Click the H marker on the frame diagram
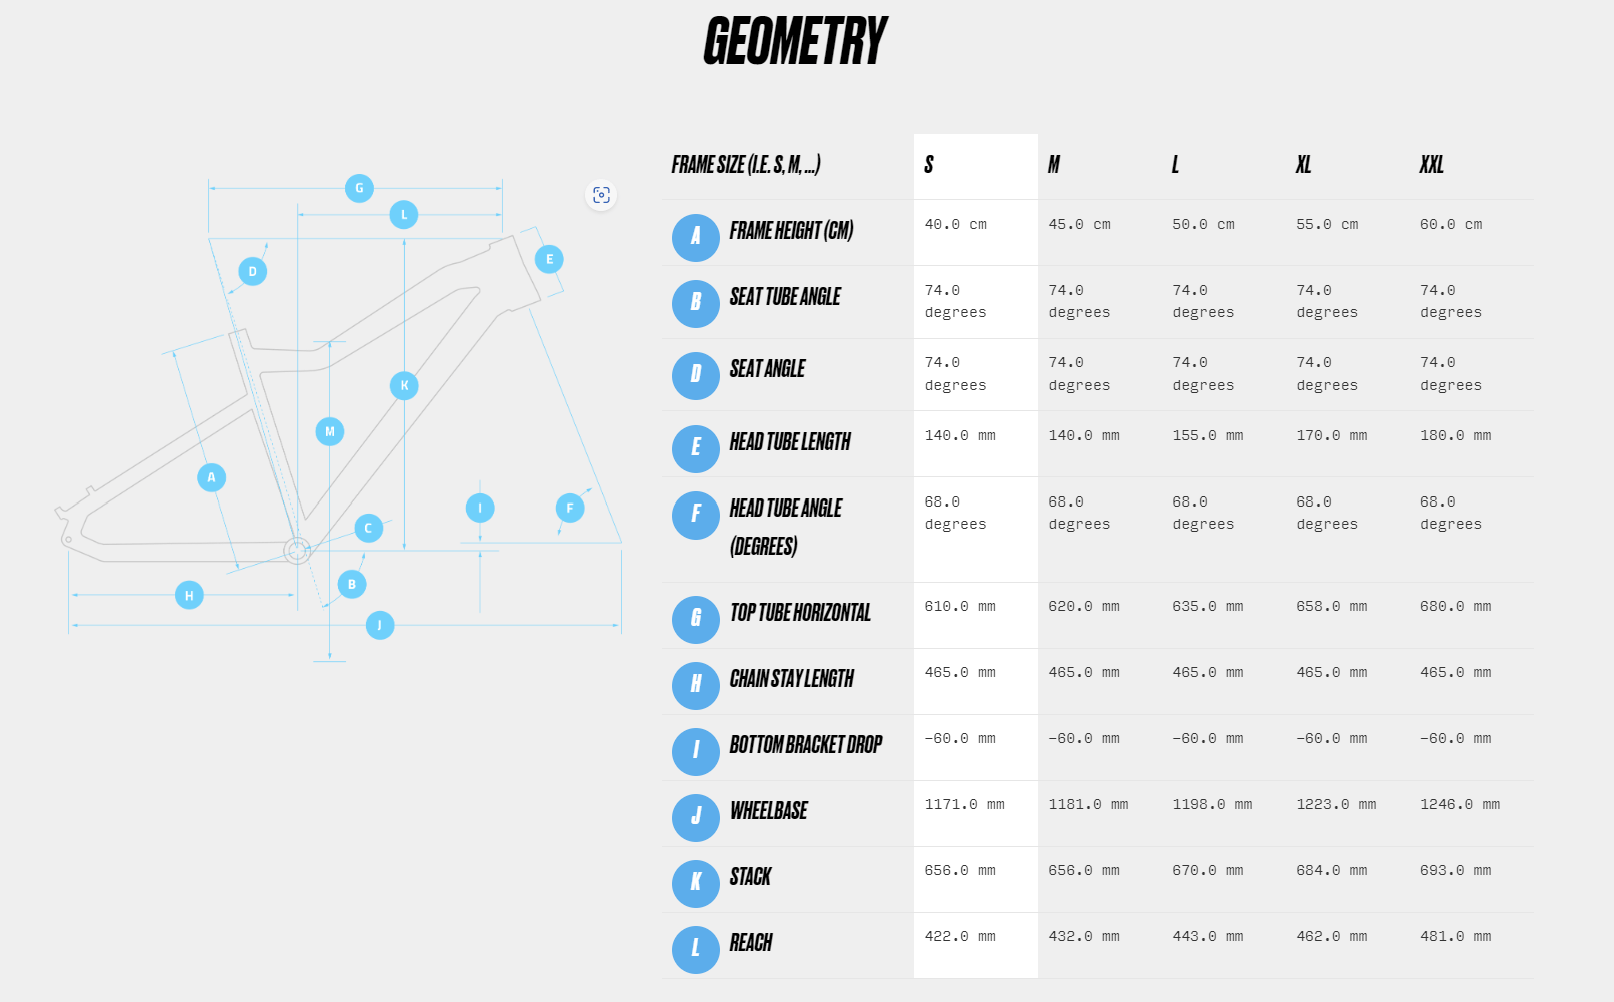 click(189, 595)
